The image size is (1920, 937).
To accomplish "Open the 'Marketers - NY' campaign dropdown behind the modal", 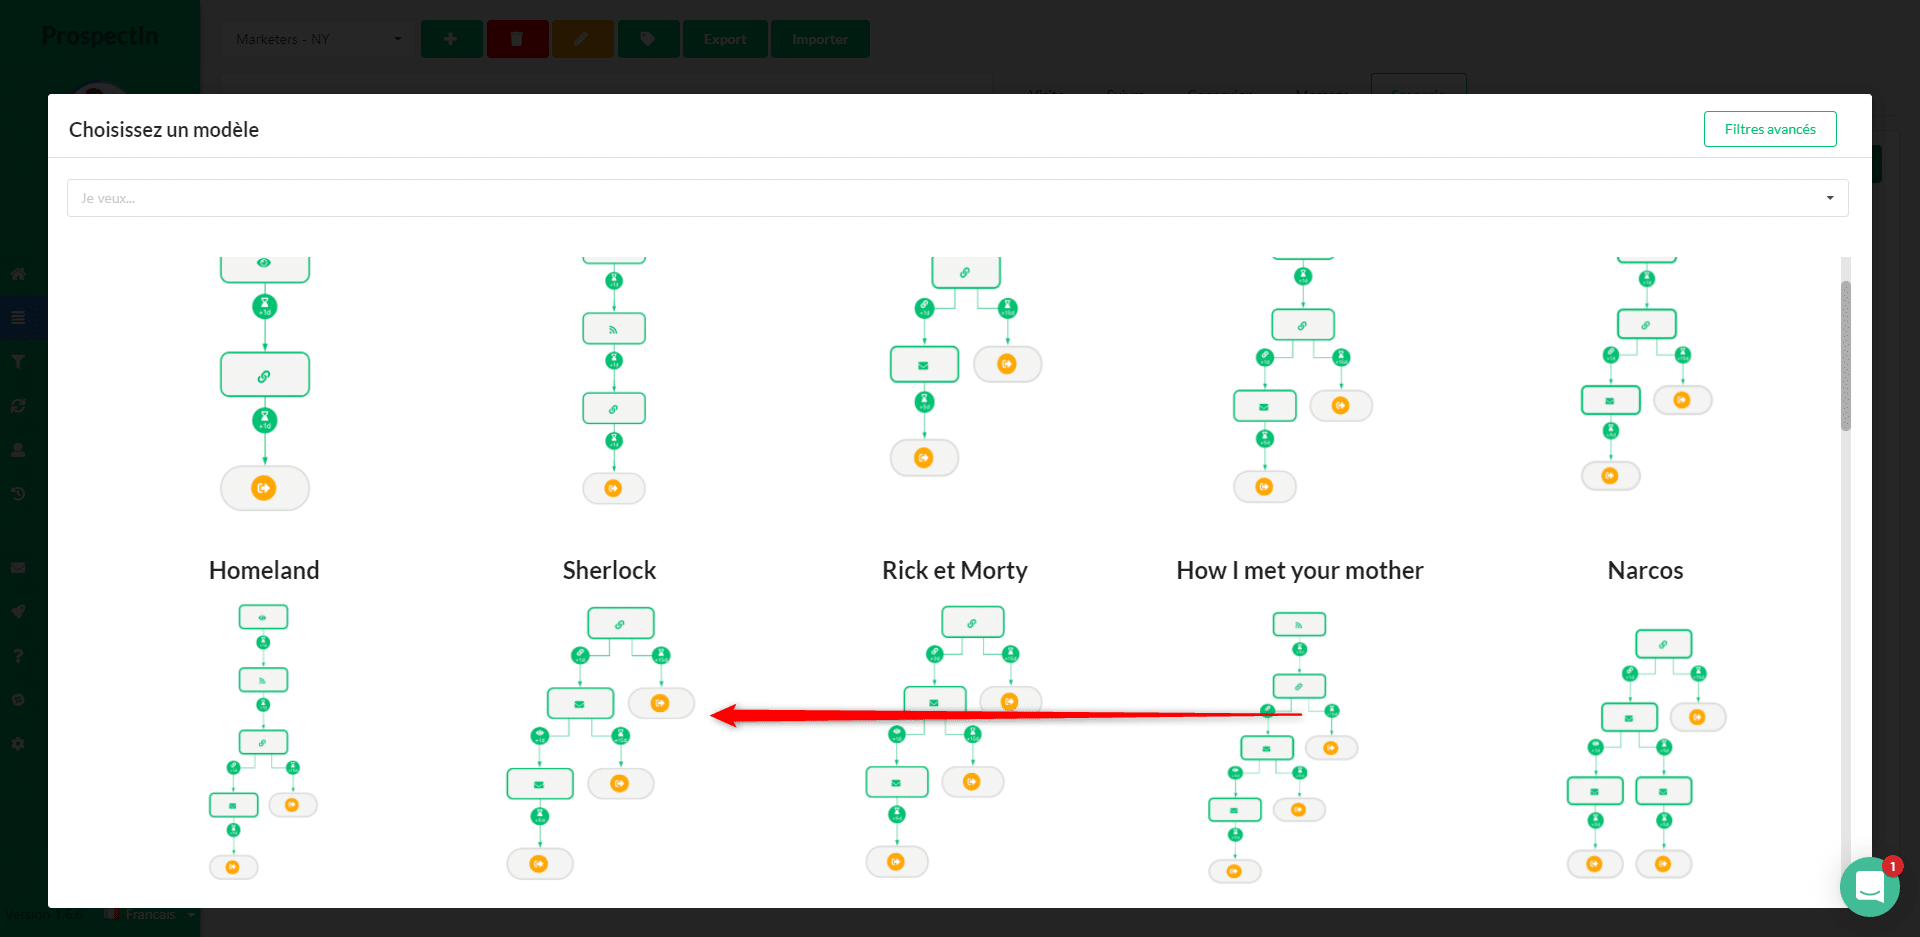I will 316,39.
